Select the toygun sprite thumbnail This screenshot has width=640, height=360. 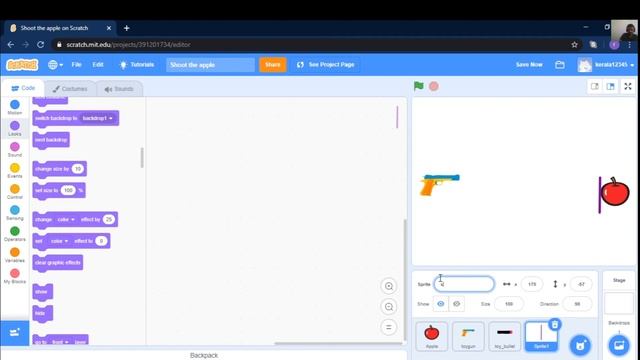tap(468, 336)
